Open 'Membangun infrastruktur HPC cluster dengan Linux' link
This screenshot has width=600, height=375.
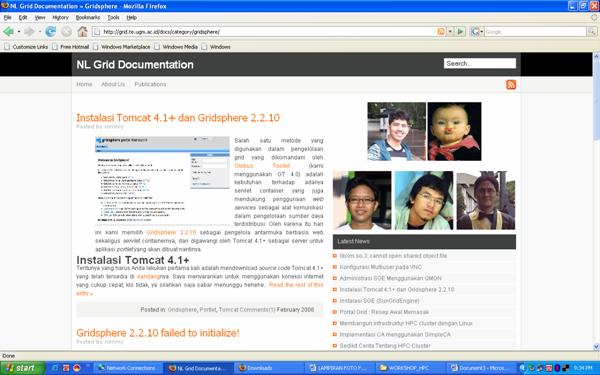tap(406, 323)
